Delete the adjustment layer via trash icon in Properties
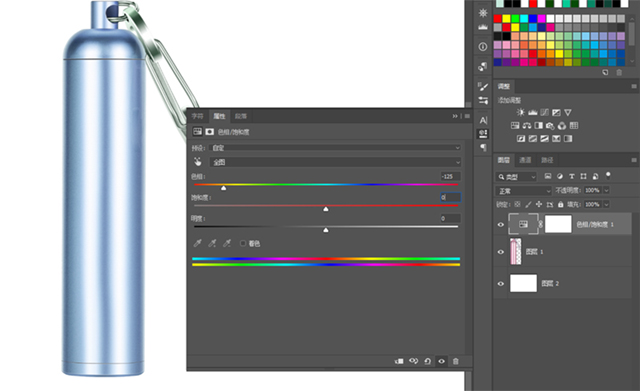This screenshot has height=391, width=640. pyautogui.click(x=456, y=361)
